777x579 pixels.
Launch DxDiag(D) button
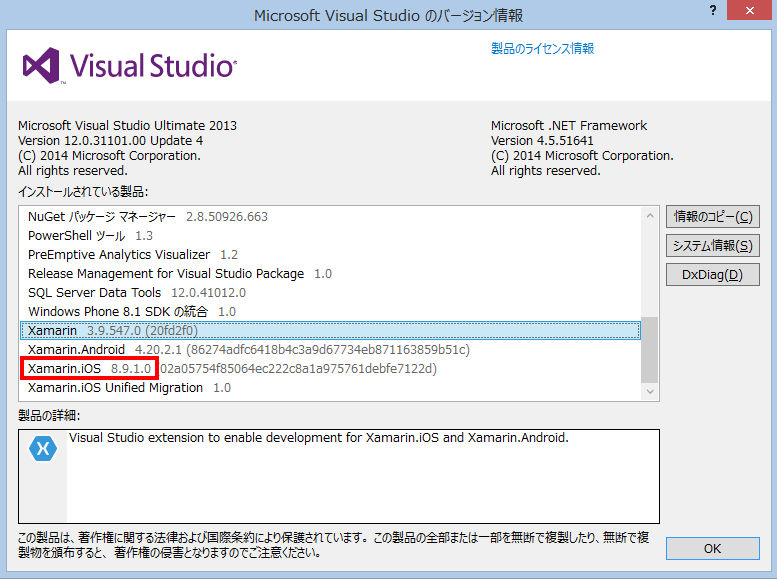(x=713, y=275)
